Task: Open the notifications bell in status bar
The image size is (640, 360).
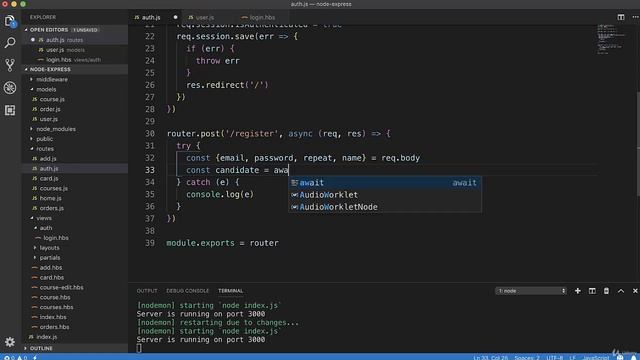Action: point(634,357)
